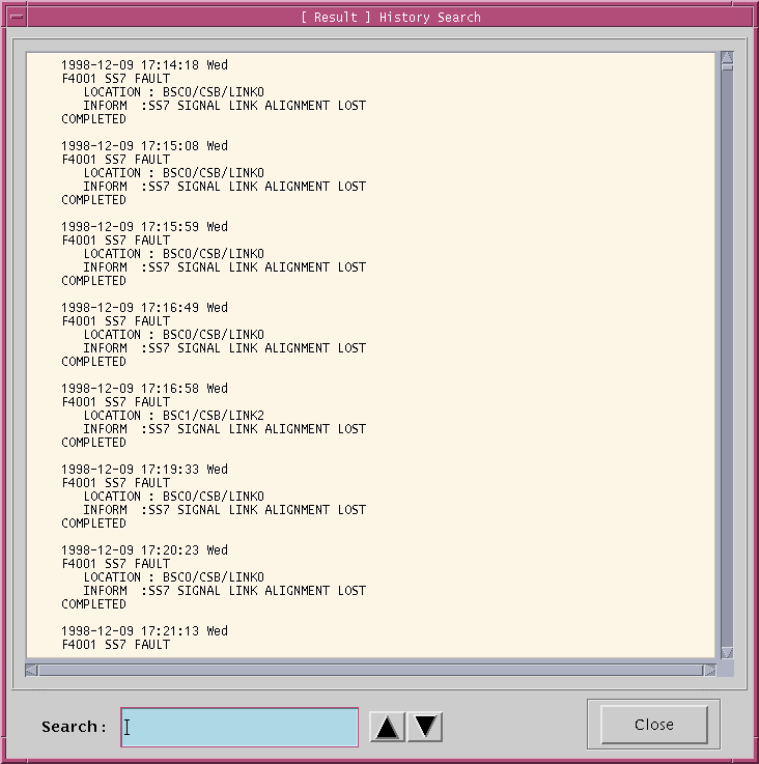Select timestamp 1998-12-09 17:21:13 Wed
Viewport: 759px width, 764px height.
[x=144, y=631]
